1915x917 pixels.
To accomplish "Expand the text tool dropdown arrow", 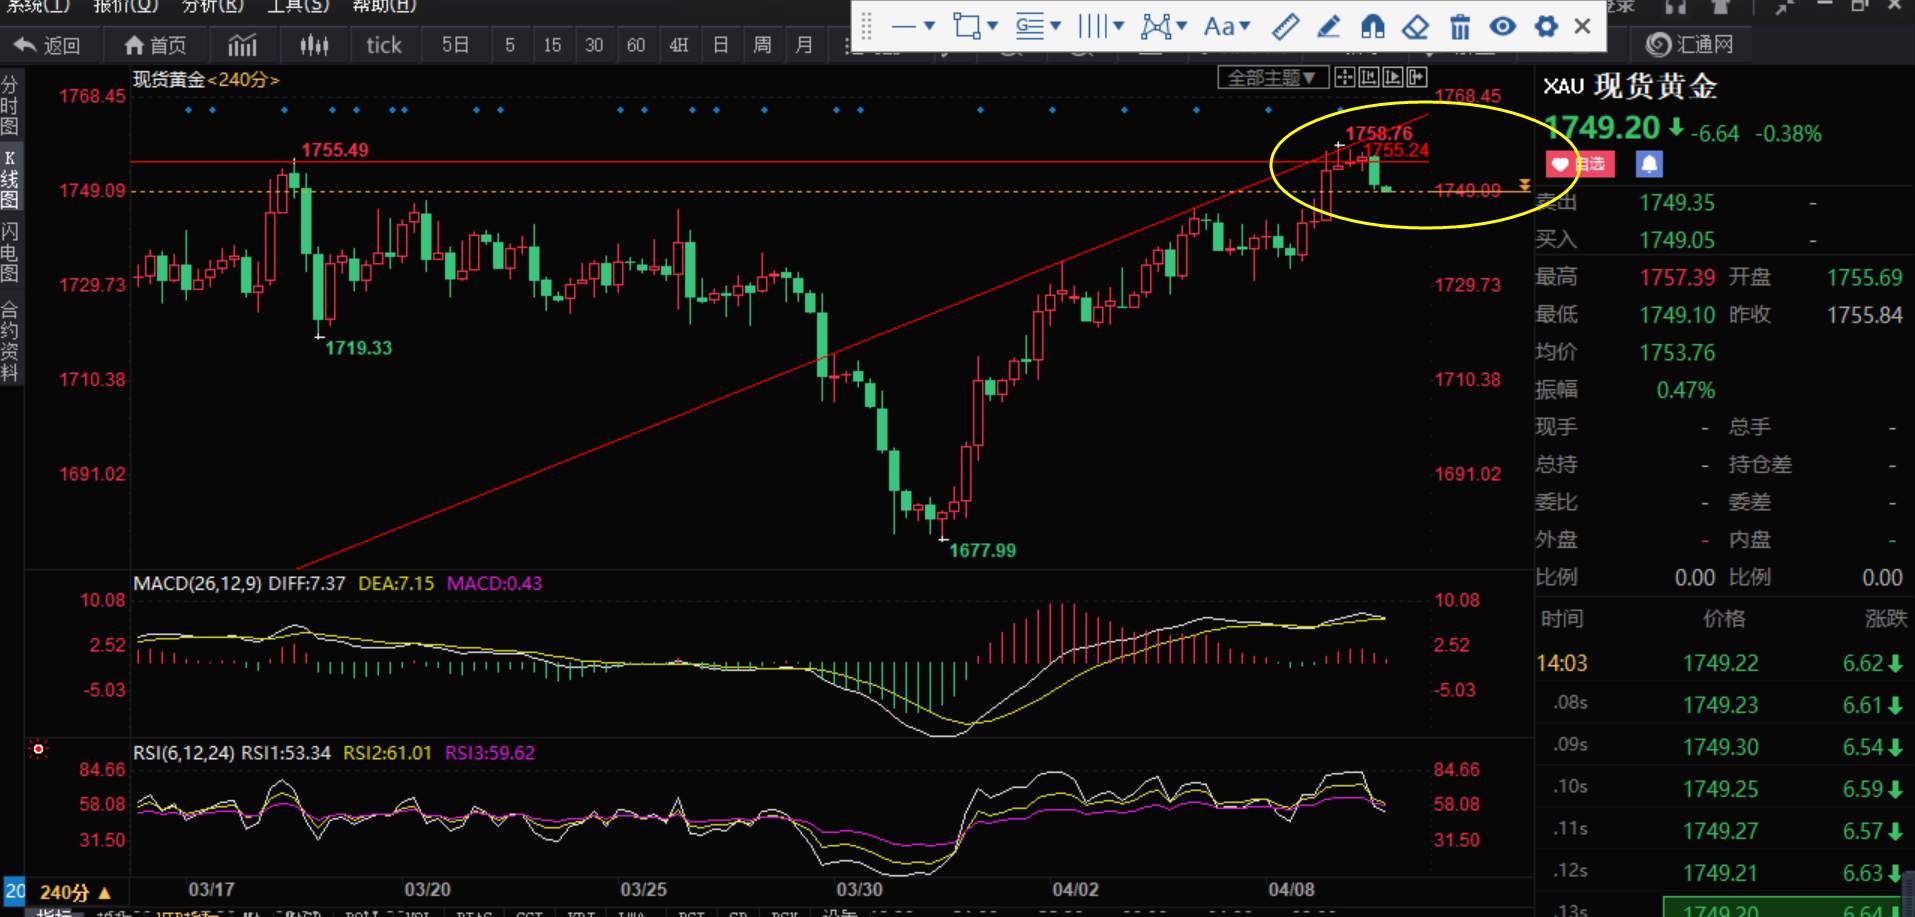I will coord(1244,26).
